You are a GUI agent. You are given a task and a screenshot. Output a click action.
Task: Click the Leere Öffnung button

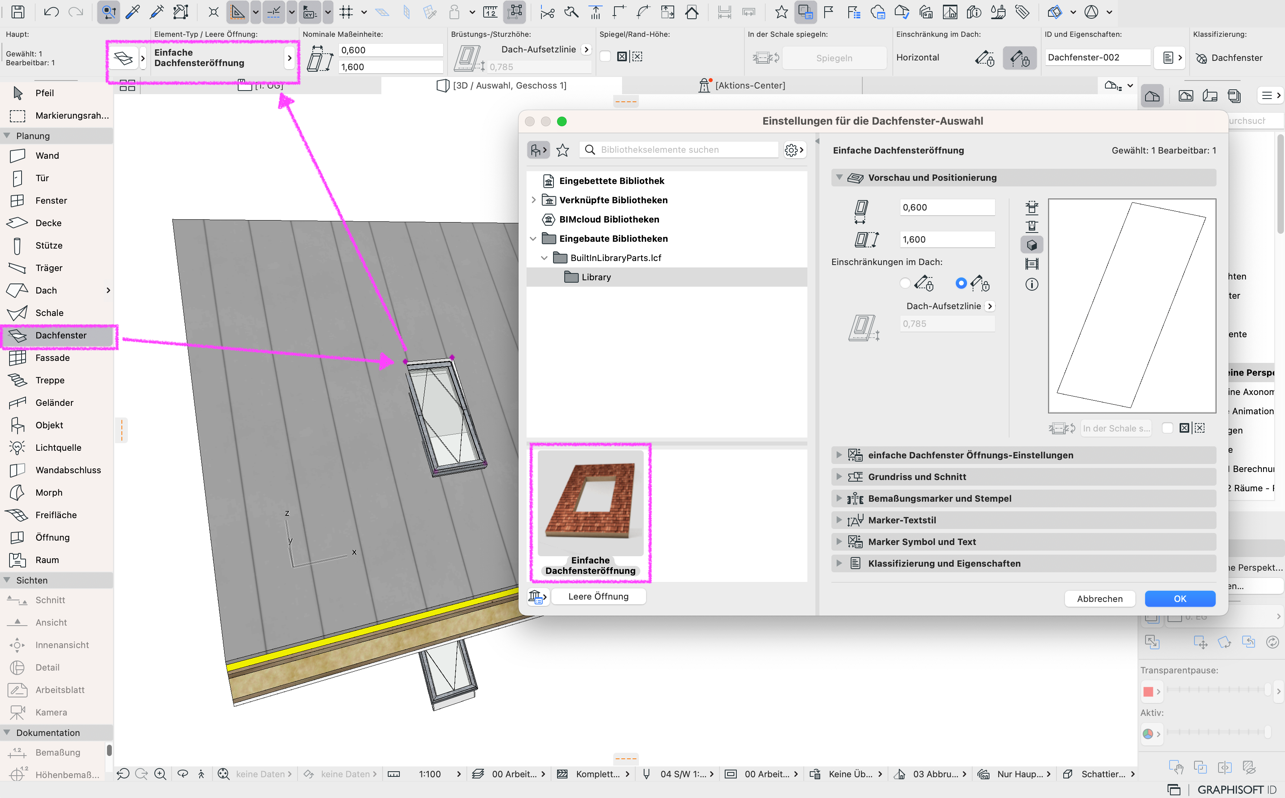point(598,597)
